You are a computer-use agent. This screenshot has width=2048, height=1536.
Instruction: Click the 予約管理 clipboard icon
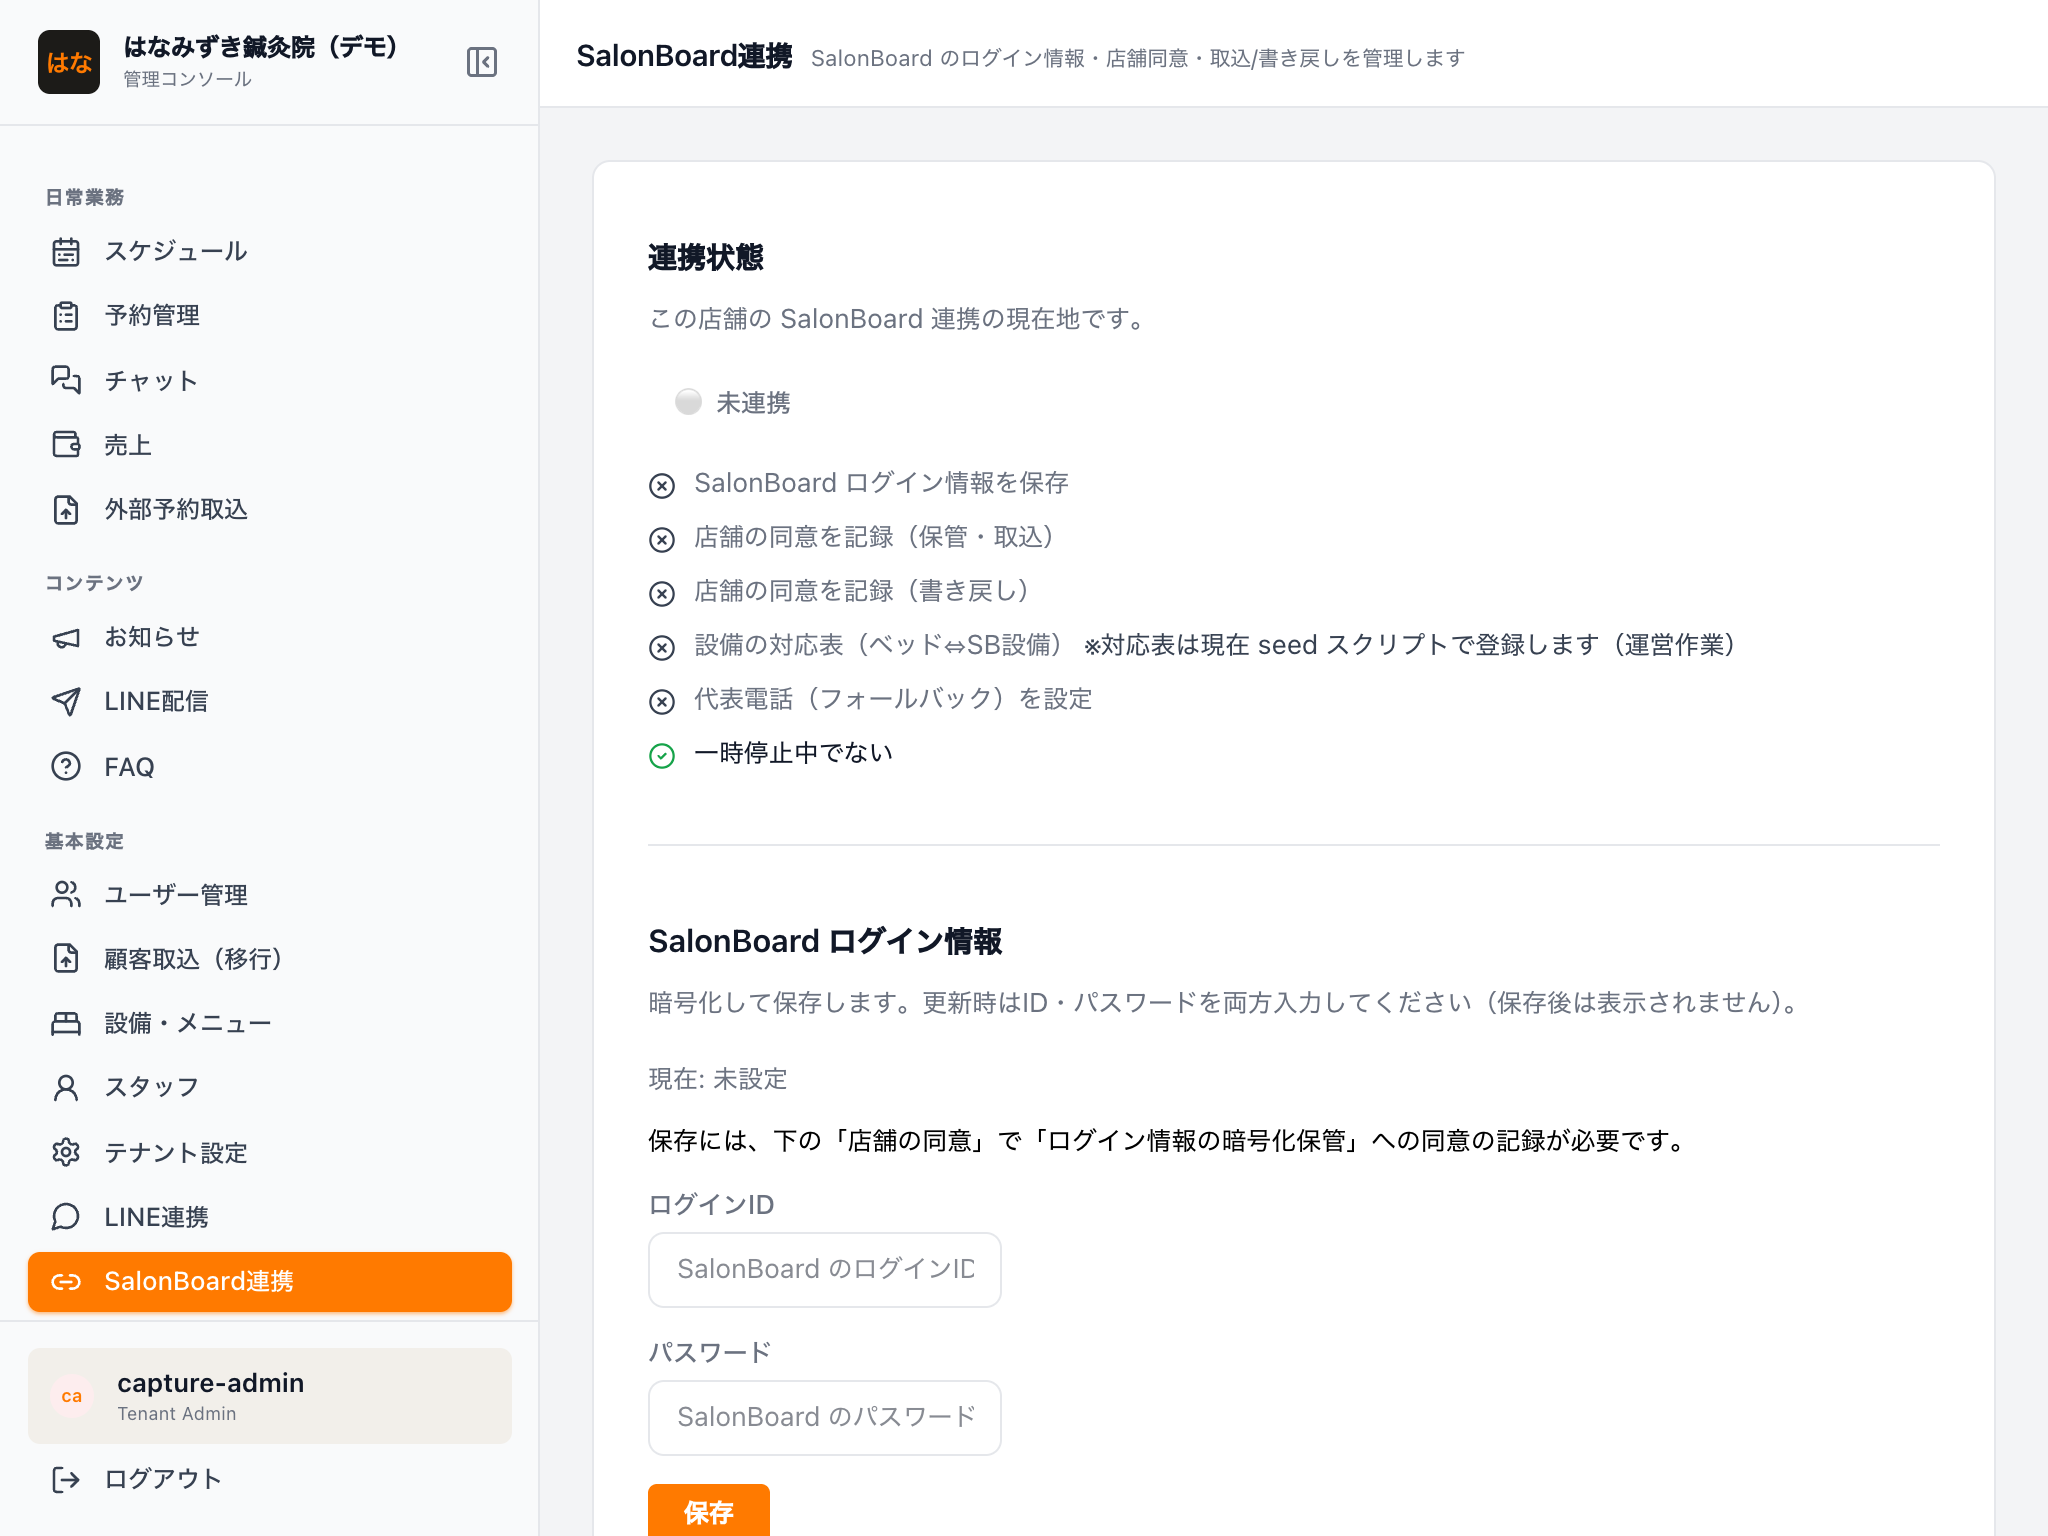click(x=66, y=316)
